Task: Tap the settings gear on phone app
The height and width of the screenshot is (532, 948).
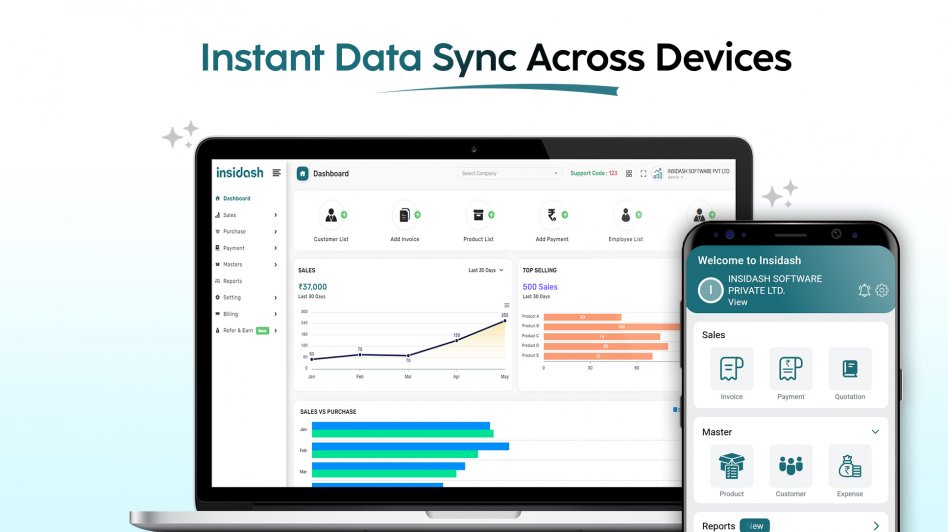Action: click(x=882, y=290)
